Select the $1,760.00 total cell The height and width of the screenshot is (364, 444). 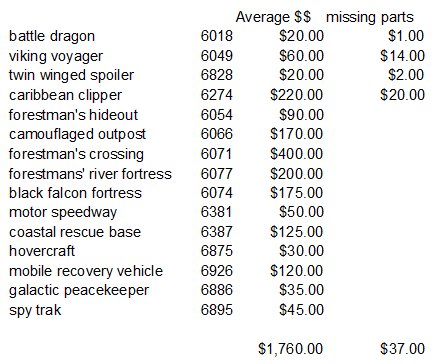point(290,349)
